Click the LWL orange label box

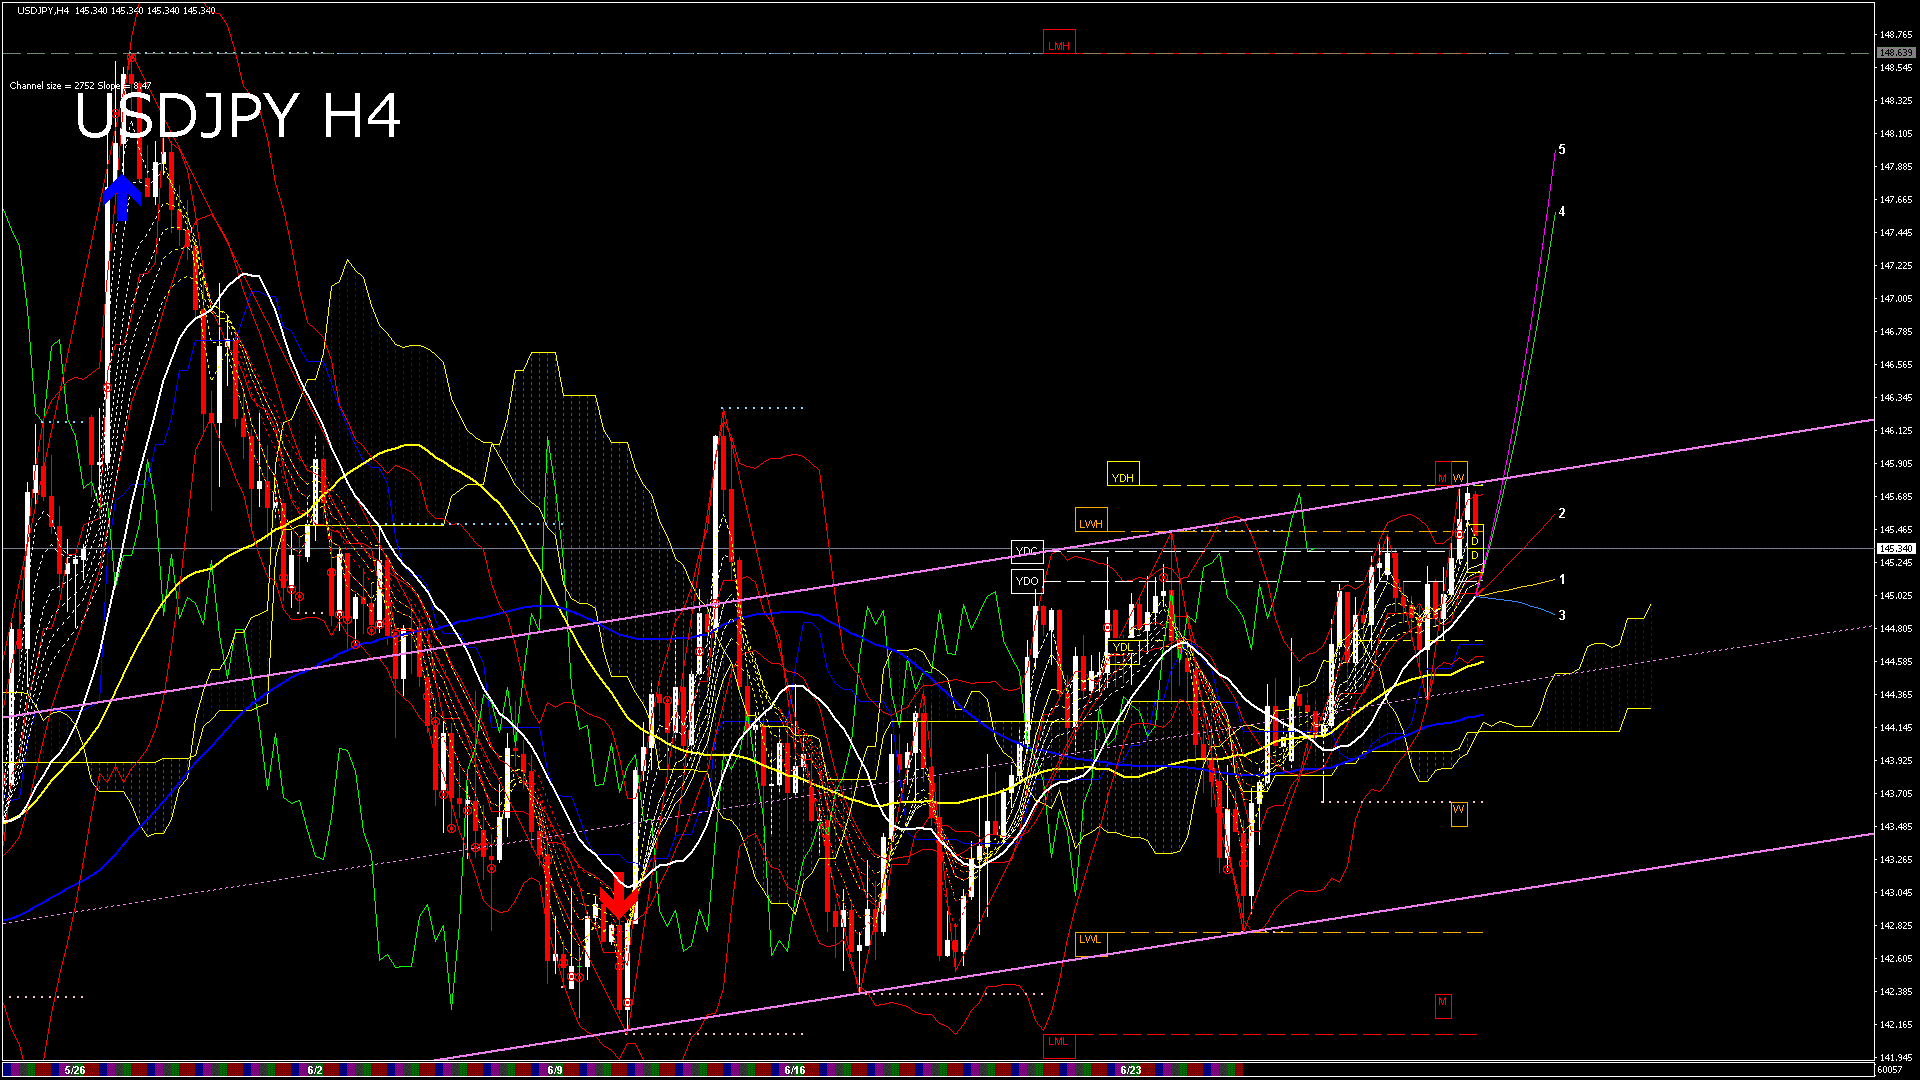[1090, 940]
